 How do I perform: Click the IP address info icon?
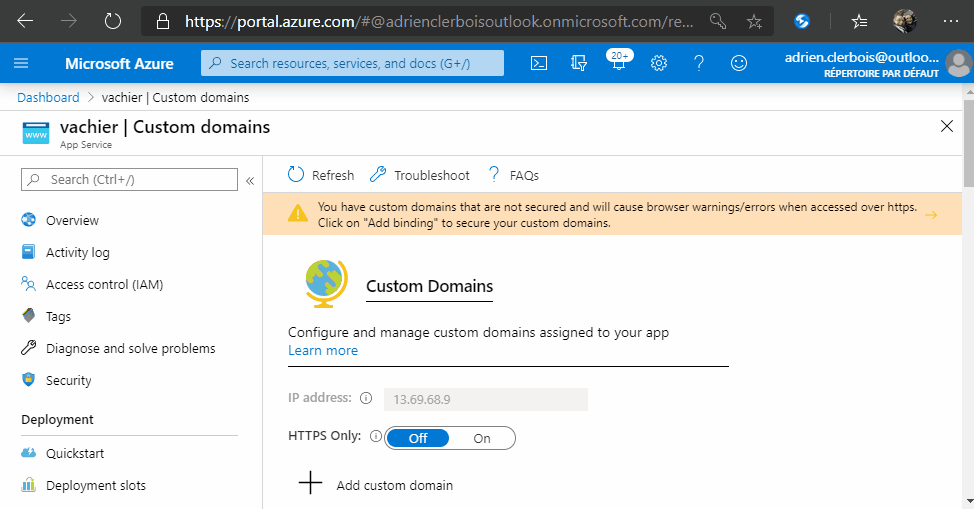(365, 398)
